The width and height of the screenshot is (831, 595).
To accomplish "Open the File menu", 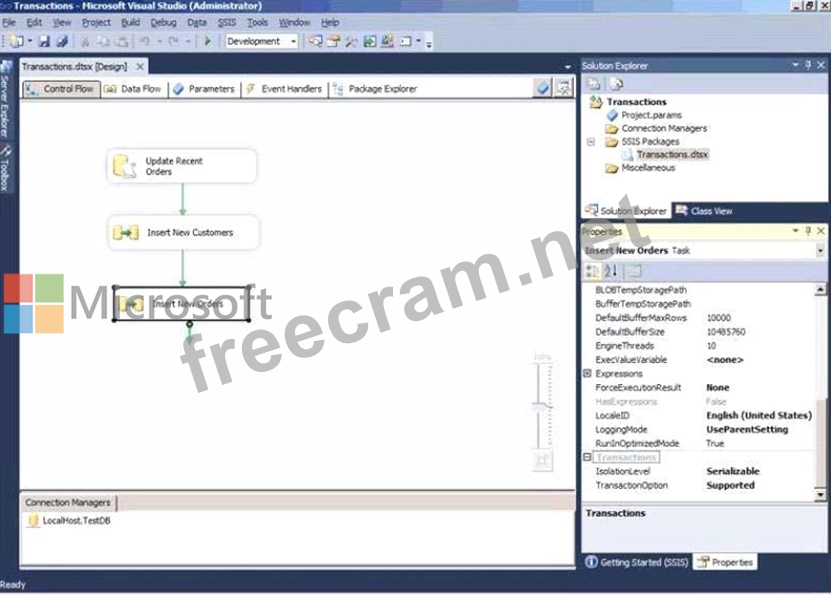I will tap(9, 23).
